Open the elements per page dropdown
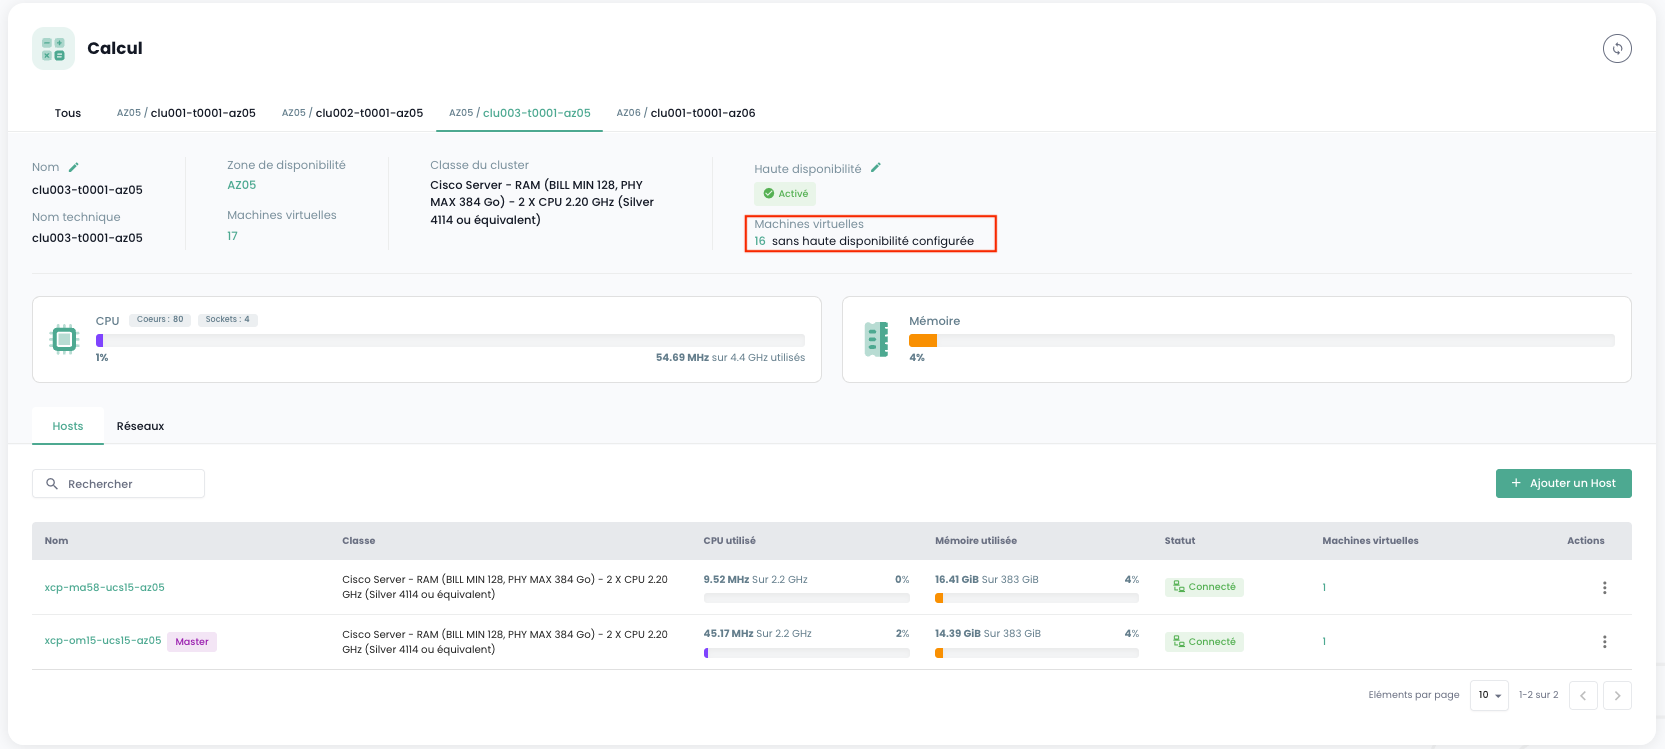The height and width of the screenshot is (749, 1665). 1488,695
